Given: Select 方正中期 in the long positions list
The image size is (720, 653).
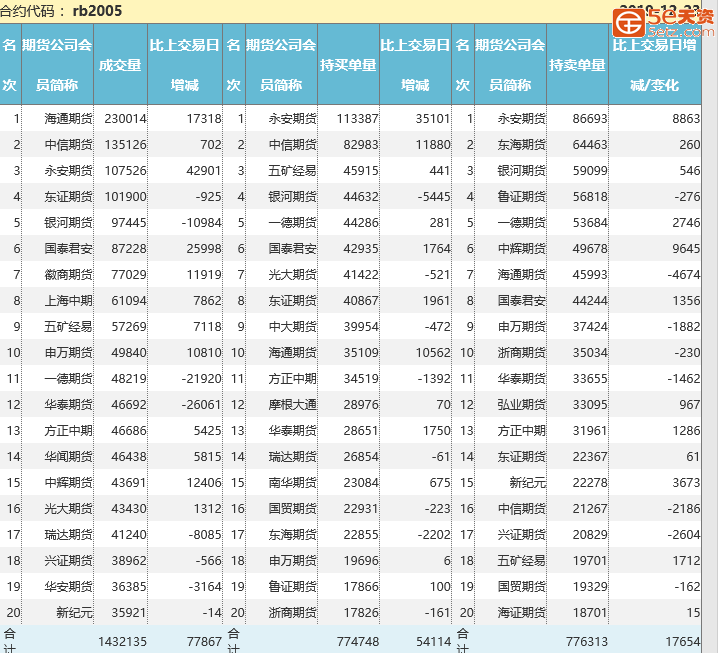Looking at the screenshot, I should pos(292,379).
